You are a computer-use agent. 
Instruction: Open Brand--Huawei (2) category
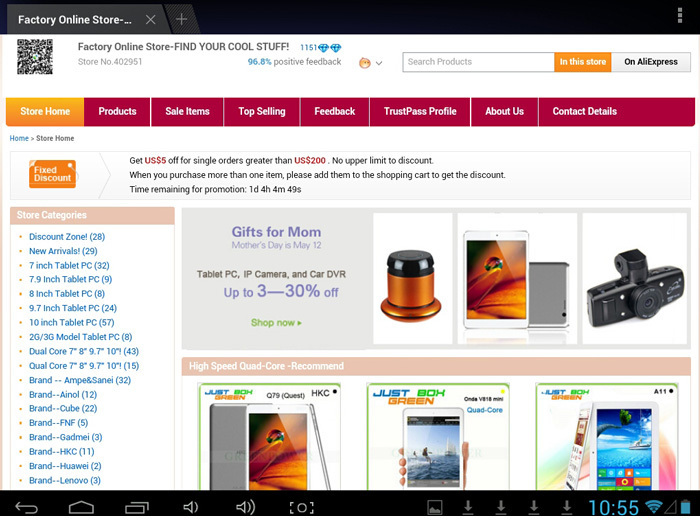coord(65,466)
